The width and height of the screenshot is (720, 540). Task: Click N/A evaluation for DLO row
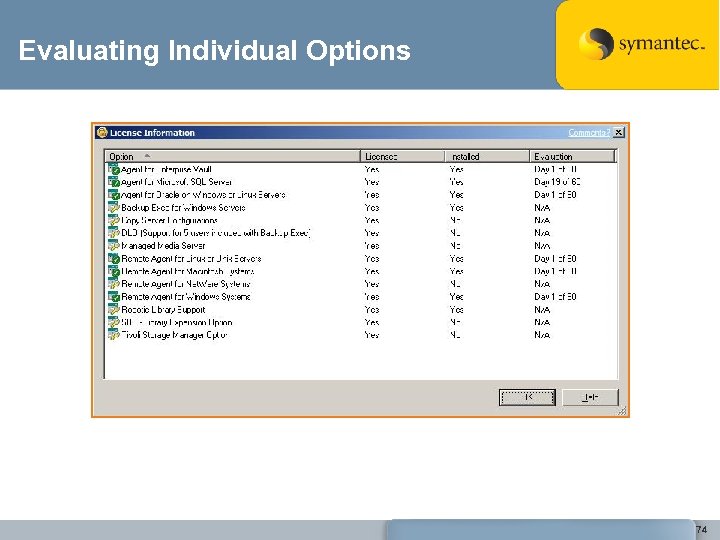(542, 233)
